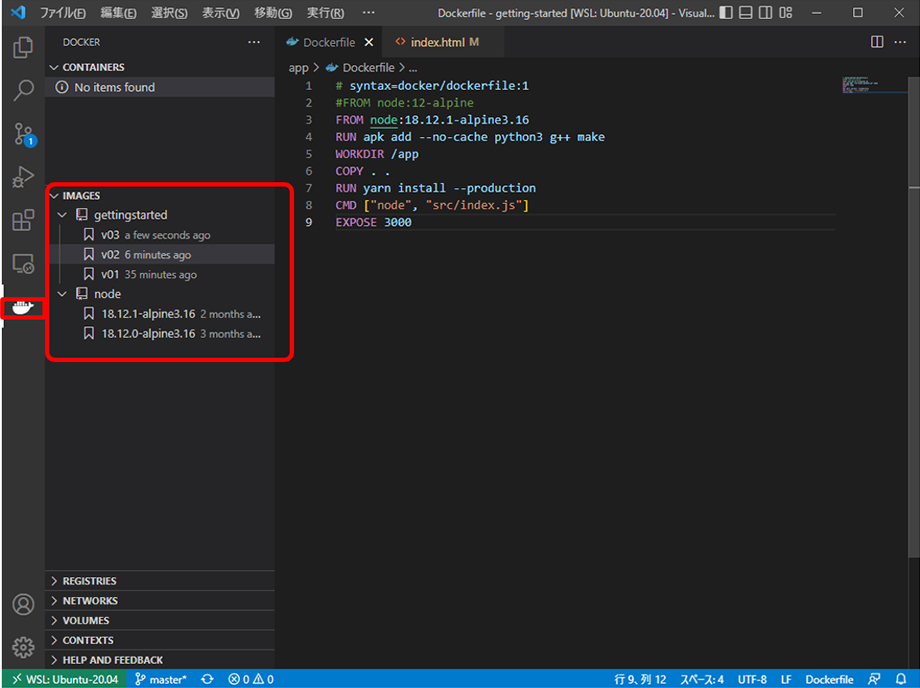Close the Dockerfile tab

[368, 42]
